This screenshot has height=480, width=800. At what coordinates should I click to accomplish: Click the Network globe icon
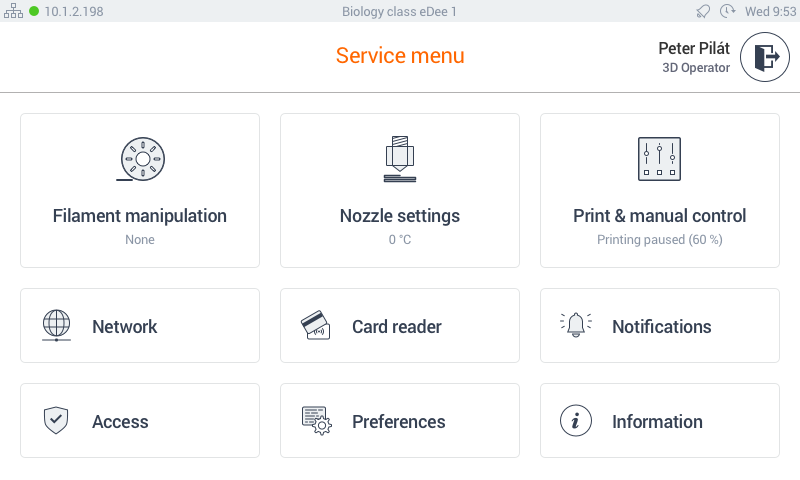coord(56,326)
